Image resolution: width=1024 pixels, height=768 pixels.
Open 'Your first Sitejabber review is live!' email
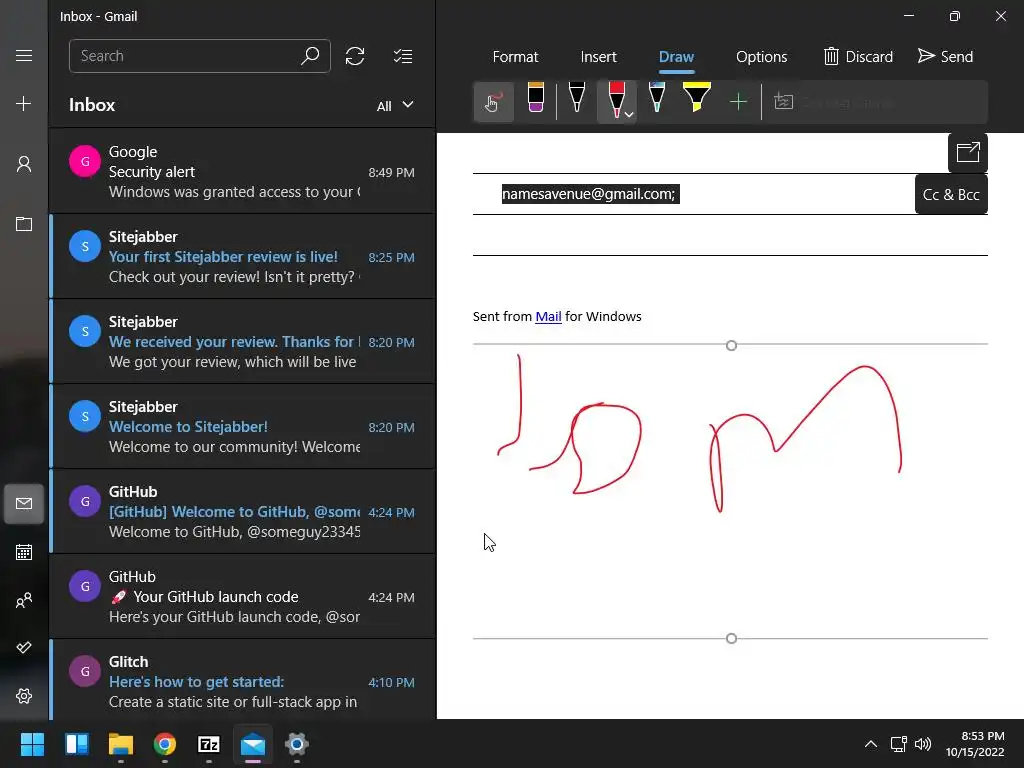[242, 256]
